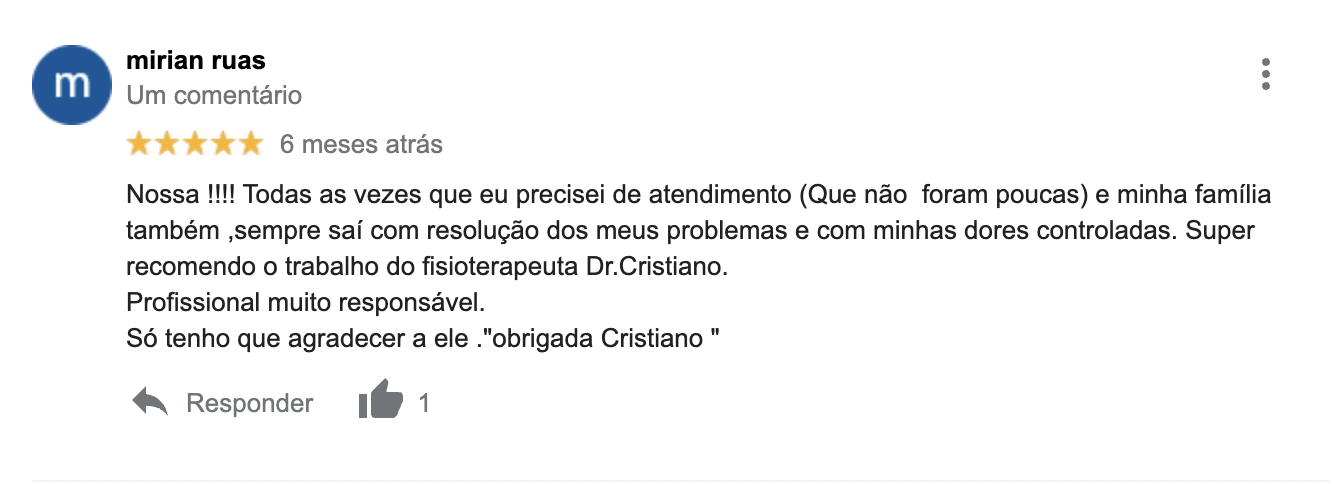Click the reply arrow icon
Viewport: 1334px width, 484px height.
[x=150, y=403]
